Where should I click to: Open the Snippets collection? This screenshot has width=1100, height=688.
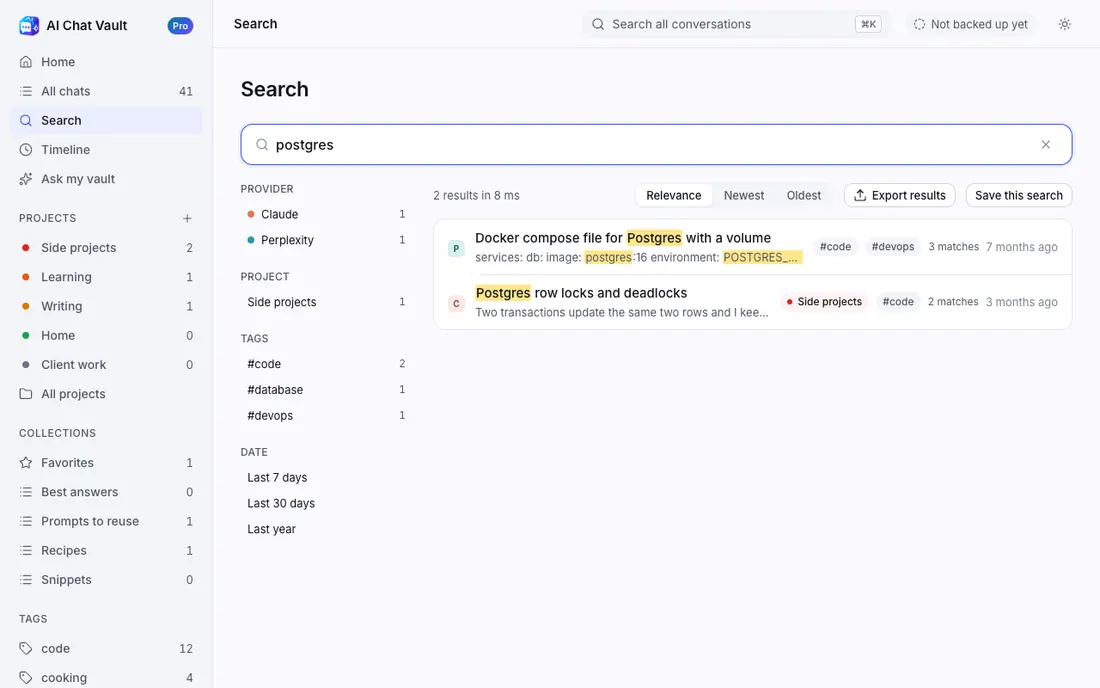(x=106, y=580)
